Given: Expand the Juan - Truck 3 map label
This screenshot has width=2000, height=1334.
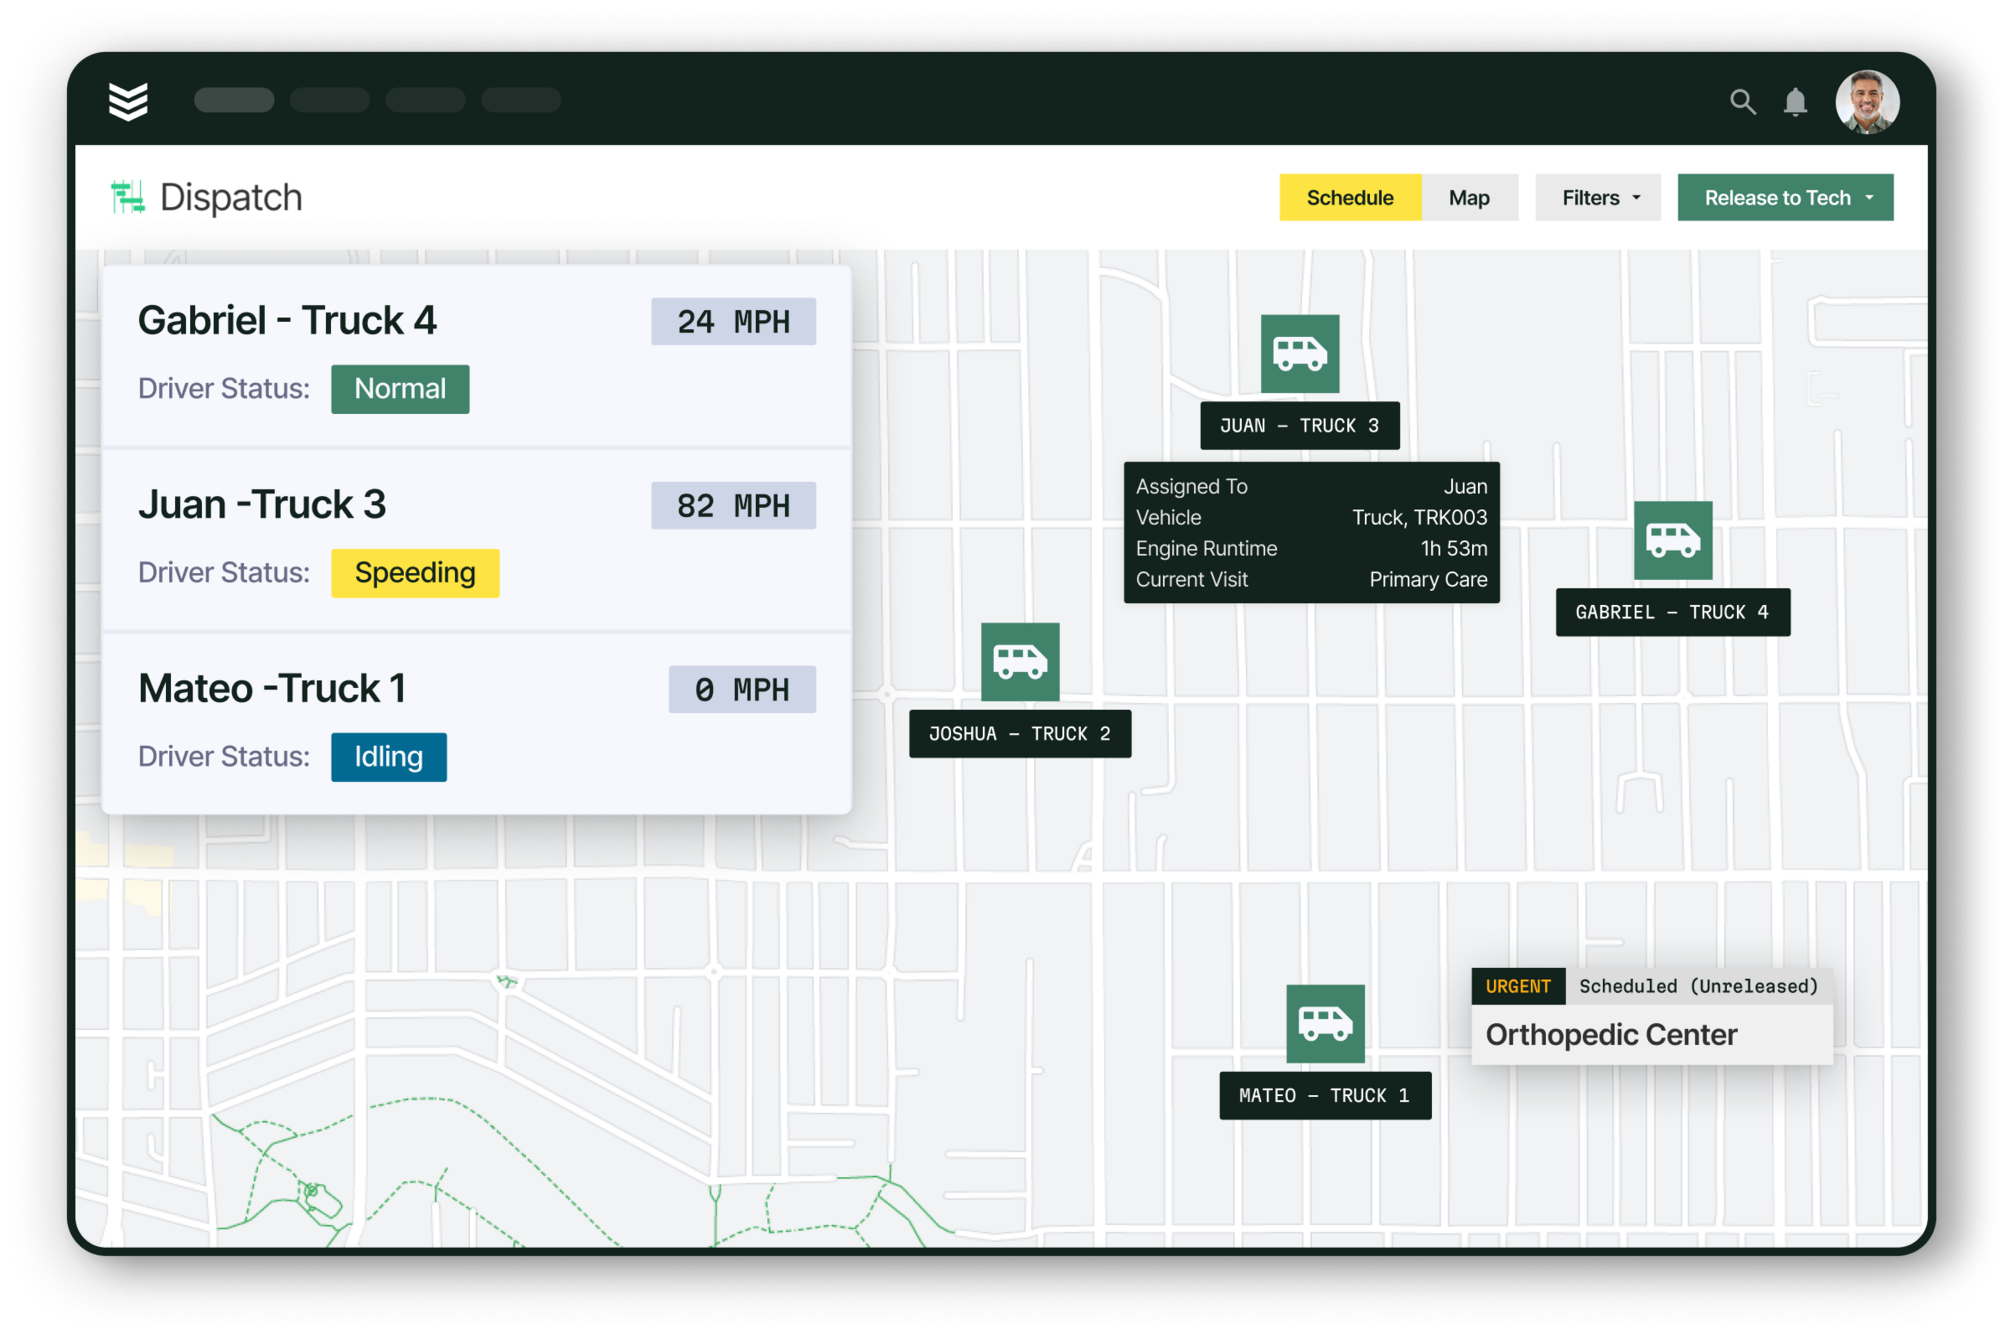Looking at the screenshot, I should [1299, 425].
